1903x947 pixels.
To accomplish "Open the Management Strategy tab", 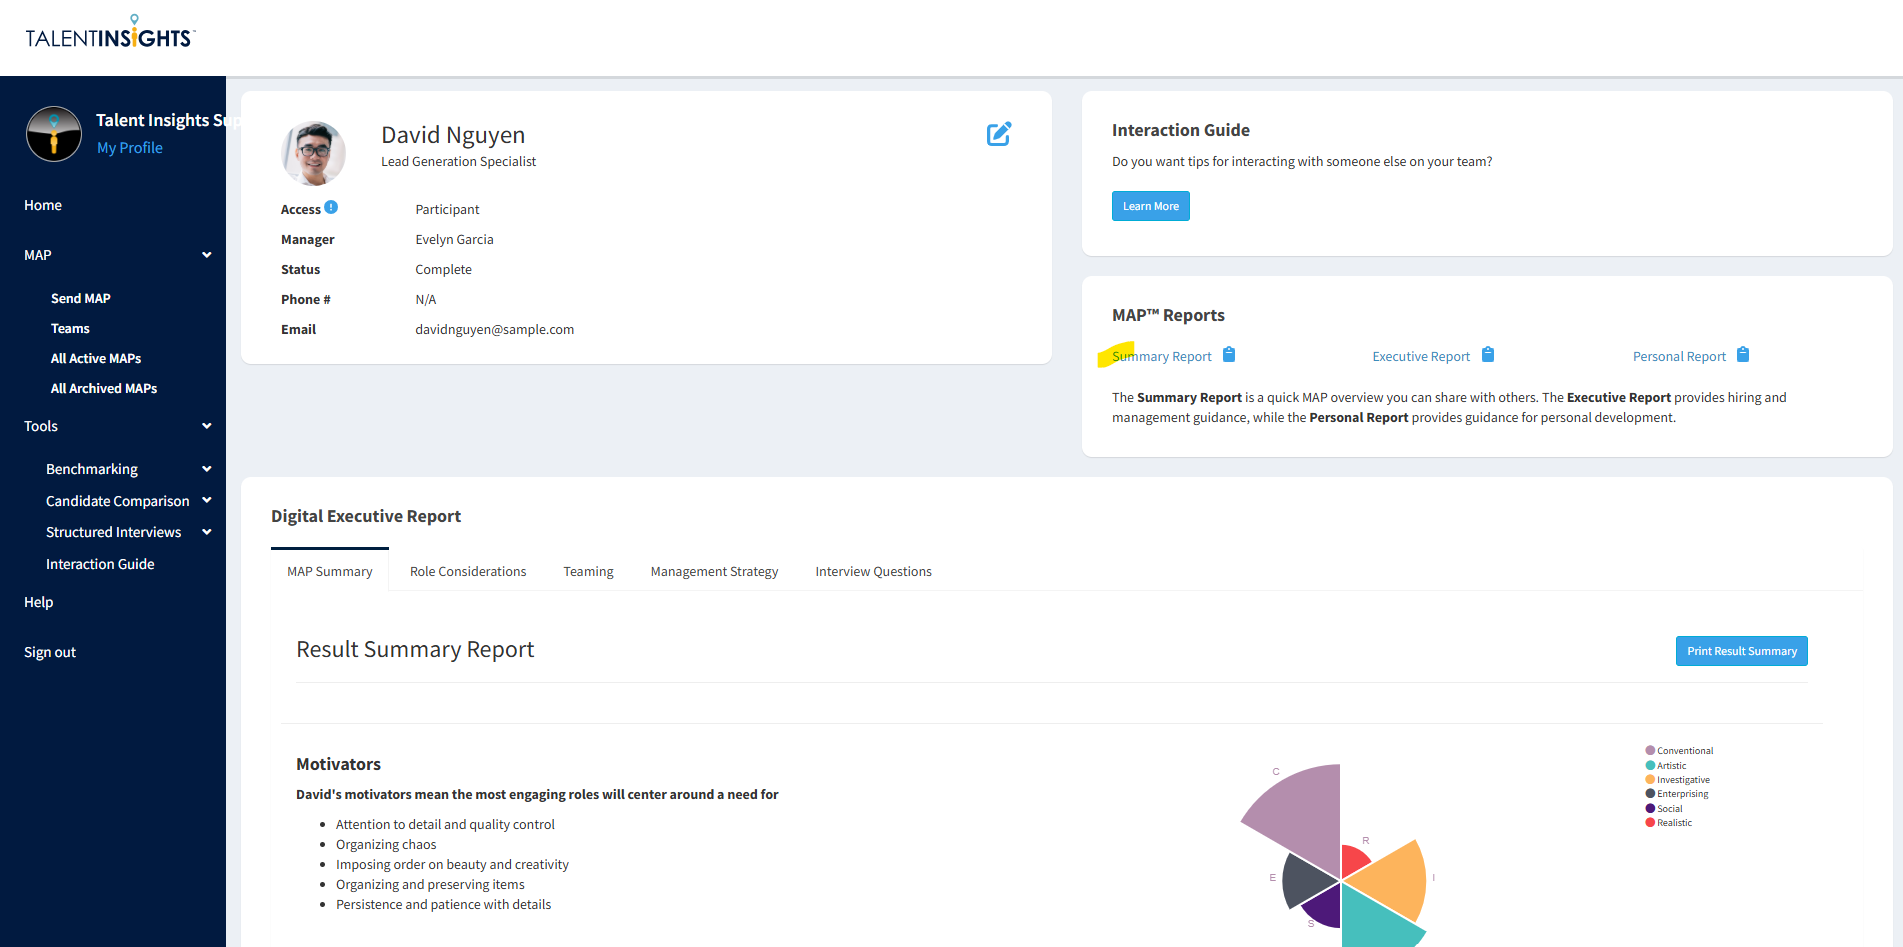I will [x=714, y=571].
